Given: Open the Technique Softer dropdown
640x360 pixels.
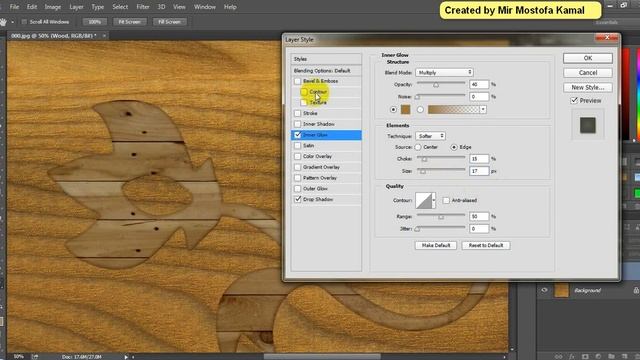Looking at the screenshot, I should click(431, 136).
